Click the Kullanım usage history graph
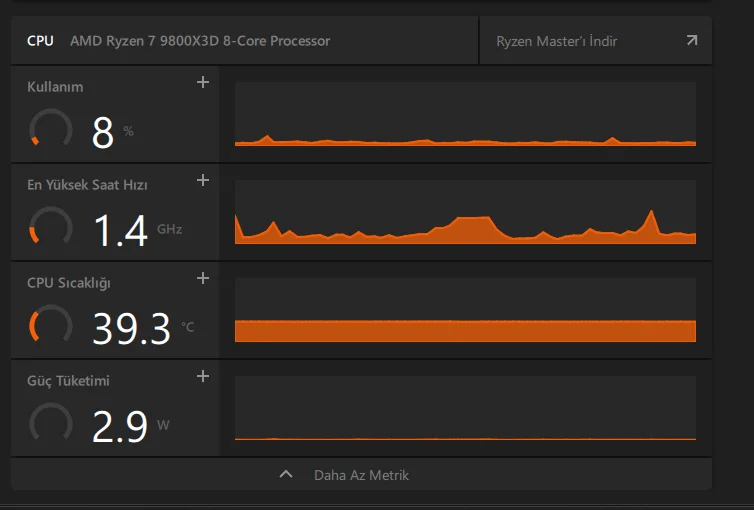754x510 pixels. pyautogui.click(x=465, y=114)
